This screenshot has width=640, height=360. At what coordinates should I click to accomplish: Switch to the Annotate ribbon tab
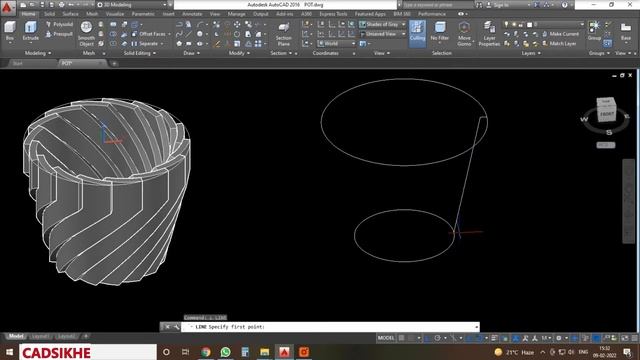[x=192, y=14]
